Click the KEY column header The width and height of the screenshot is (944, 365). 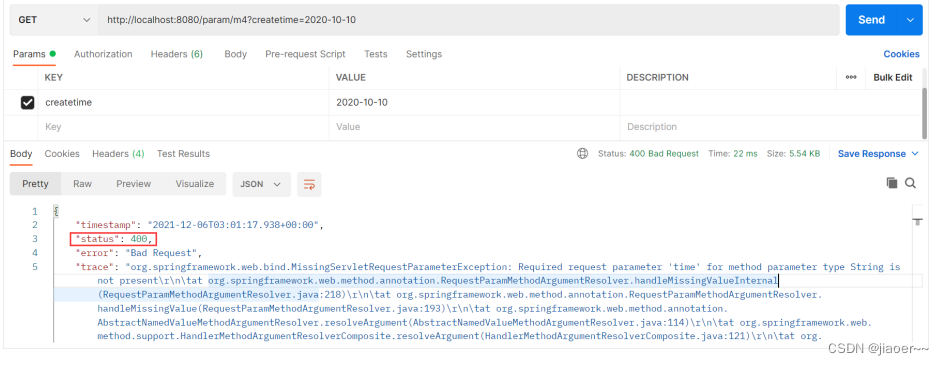coord(54,77)
